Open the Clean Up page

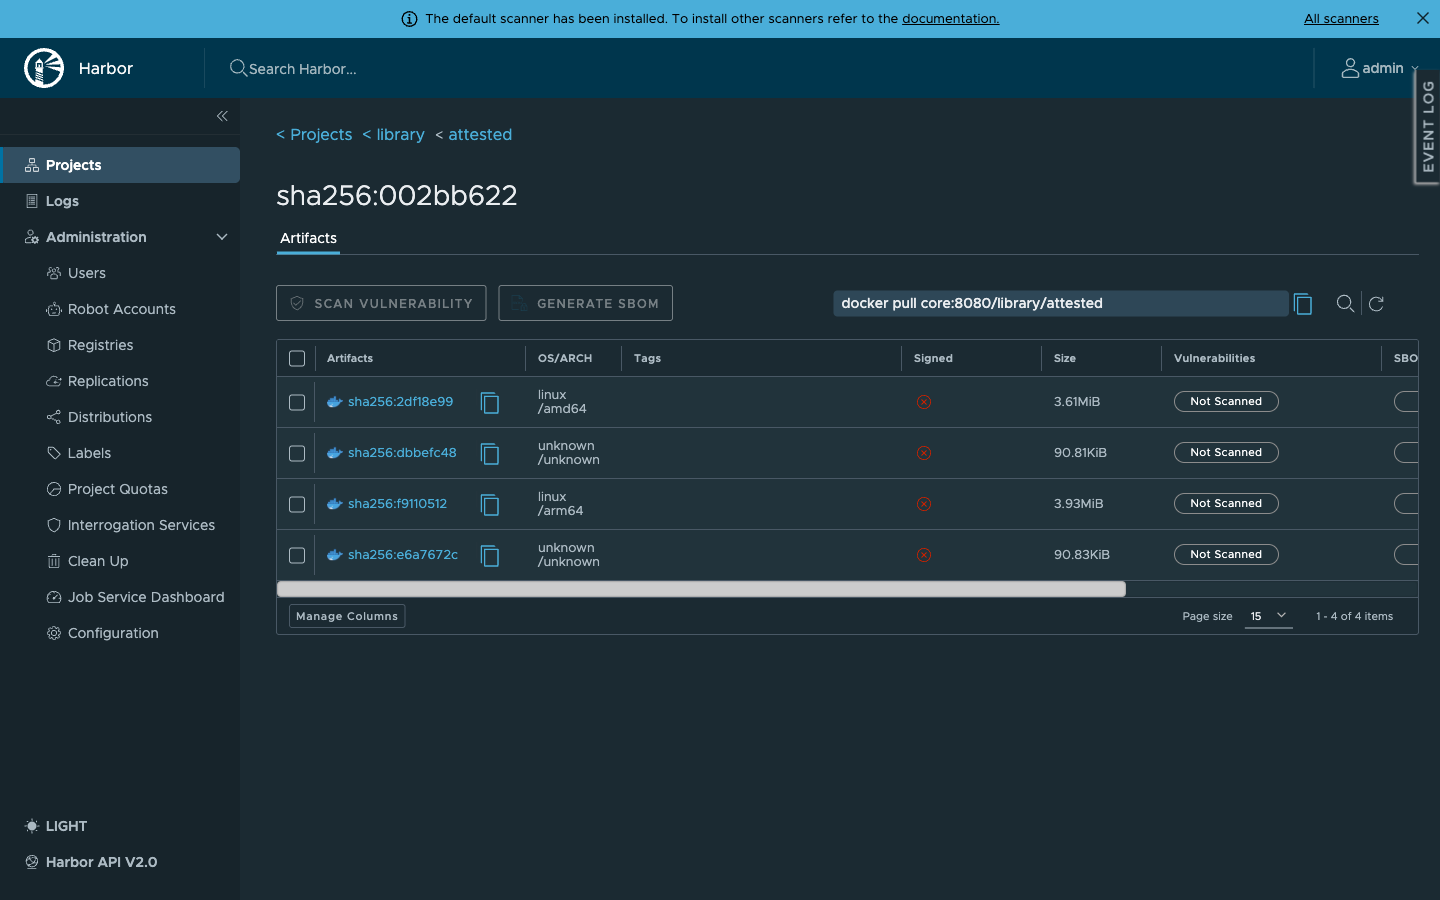(98, 561)
